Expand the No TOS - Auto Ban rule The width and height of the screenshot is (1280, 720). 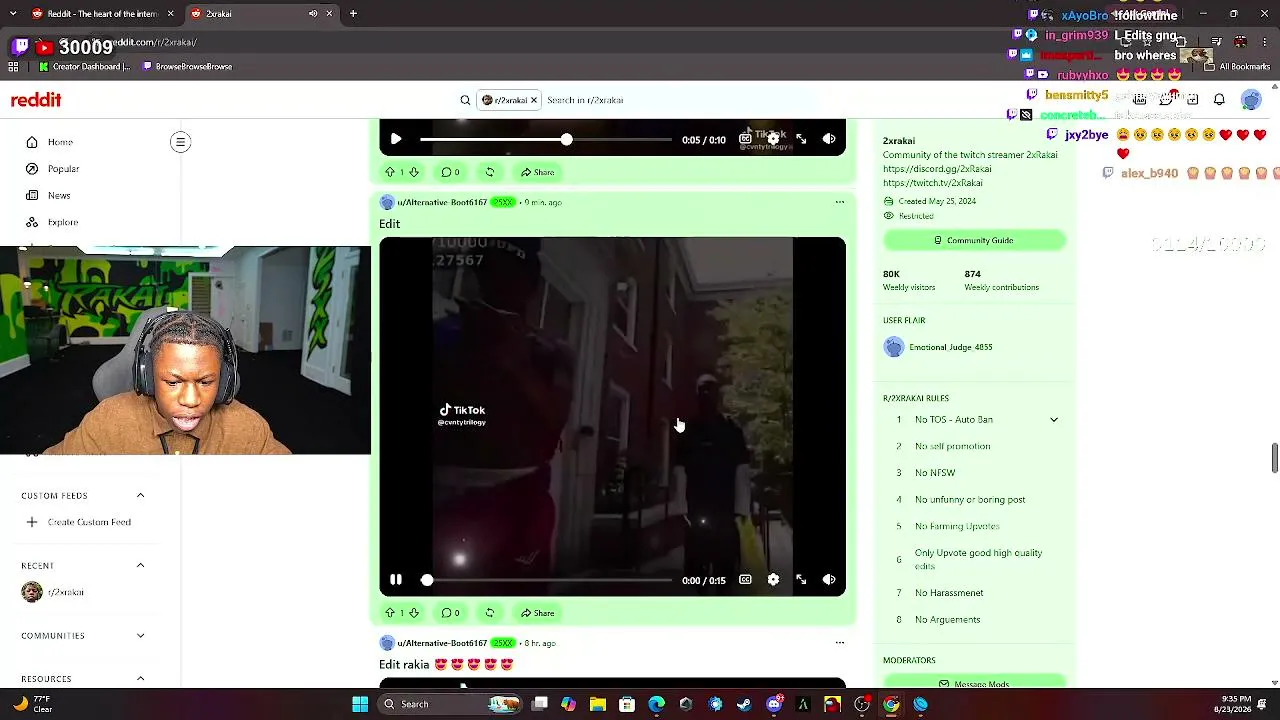1054,420
